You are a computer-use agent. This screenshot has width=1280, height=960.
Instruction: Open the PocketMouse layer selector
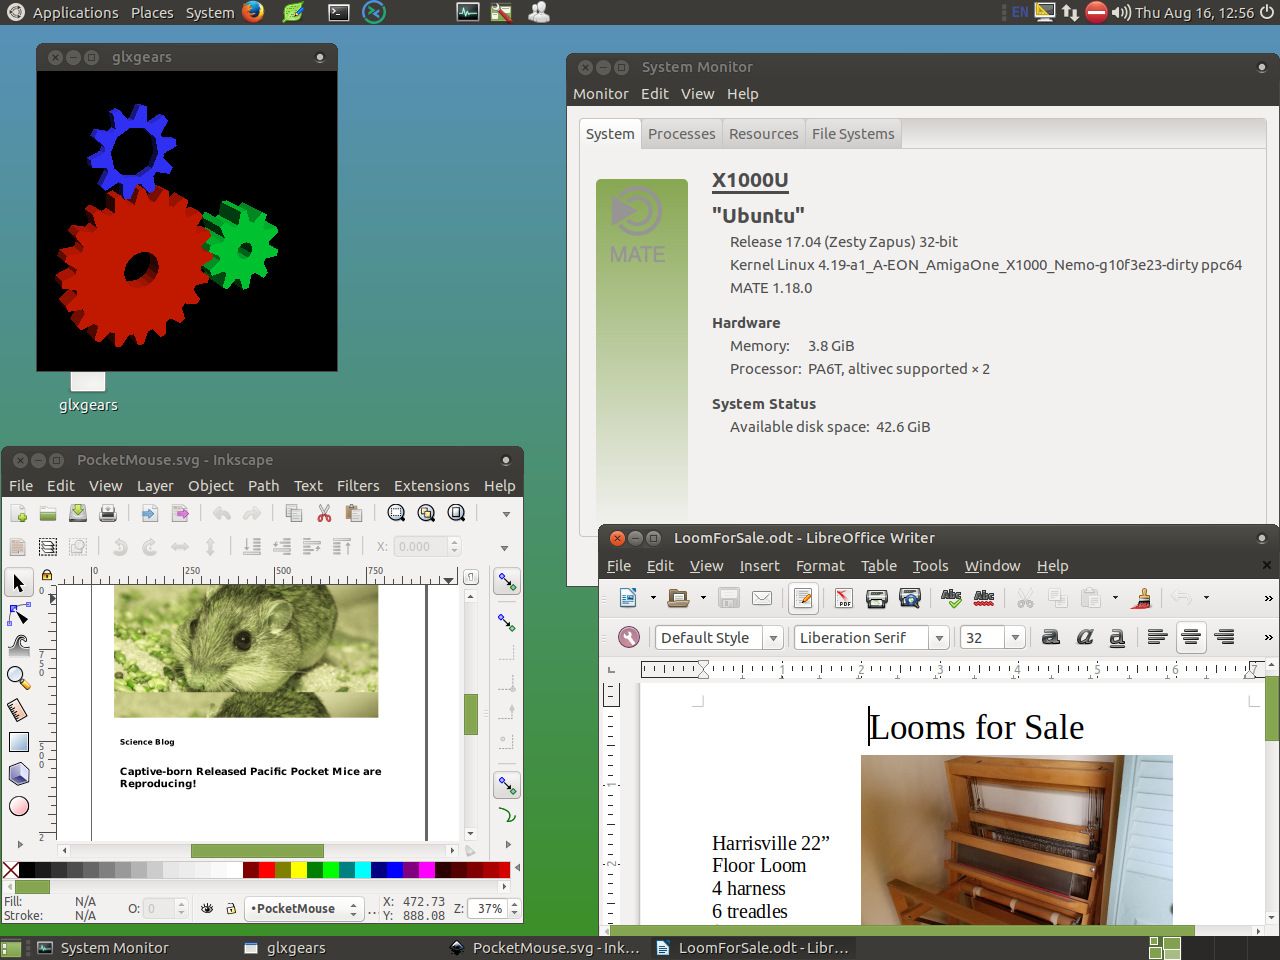[x=304, y=908]
